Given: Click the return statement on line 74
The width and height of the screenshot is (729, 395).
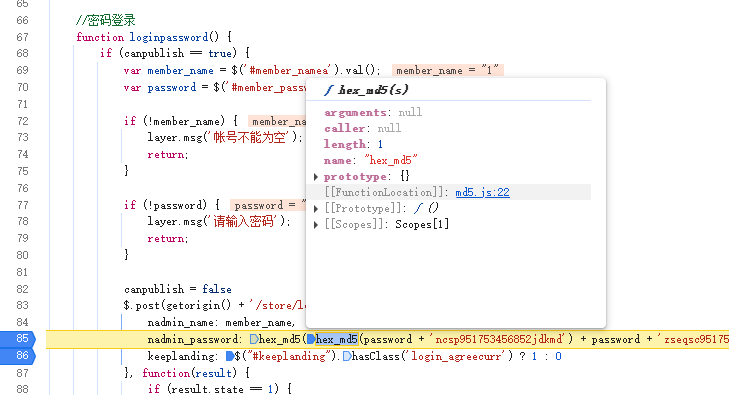Looking at the screenshot, I should coord(168,155).
